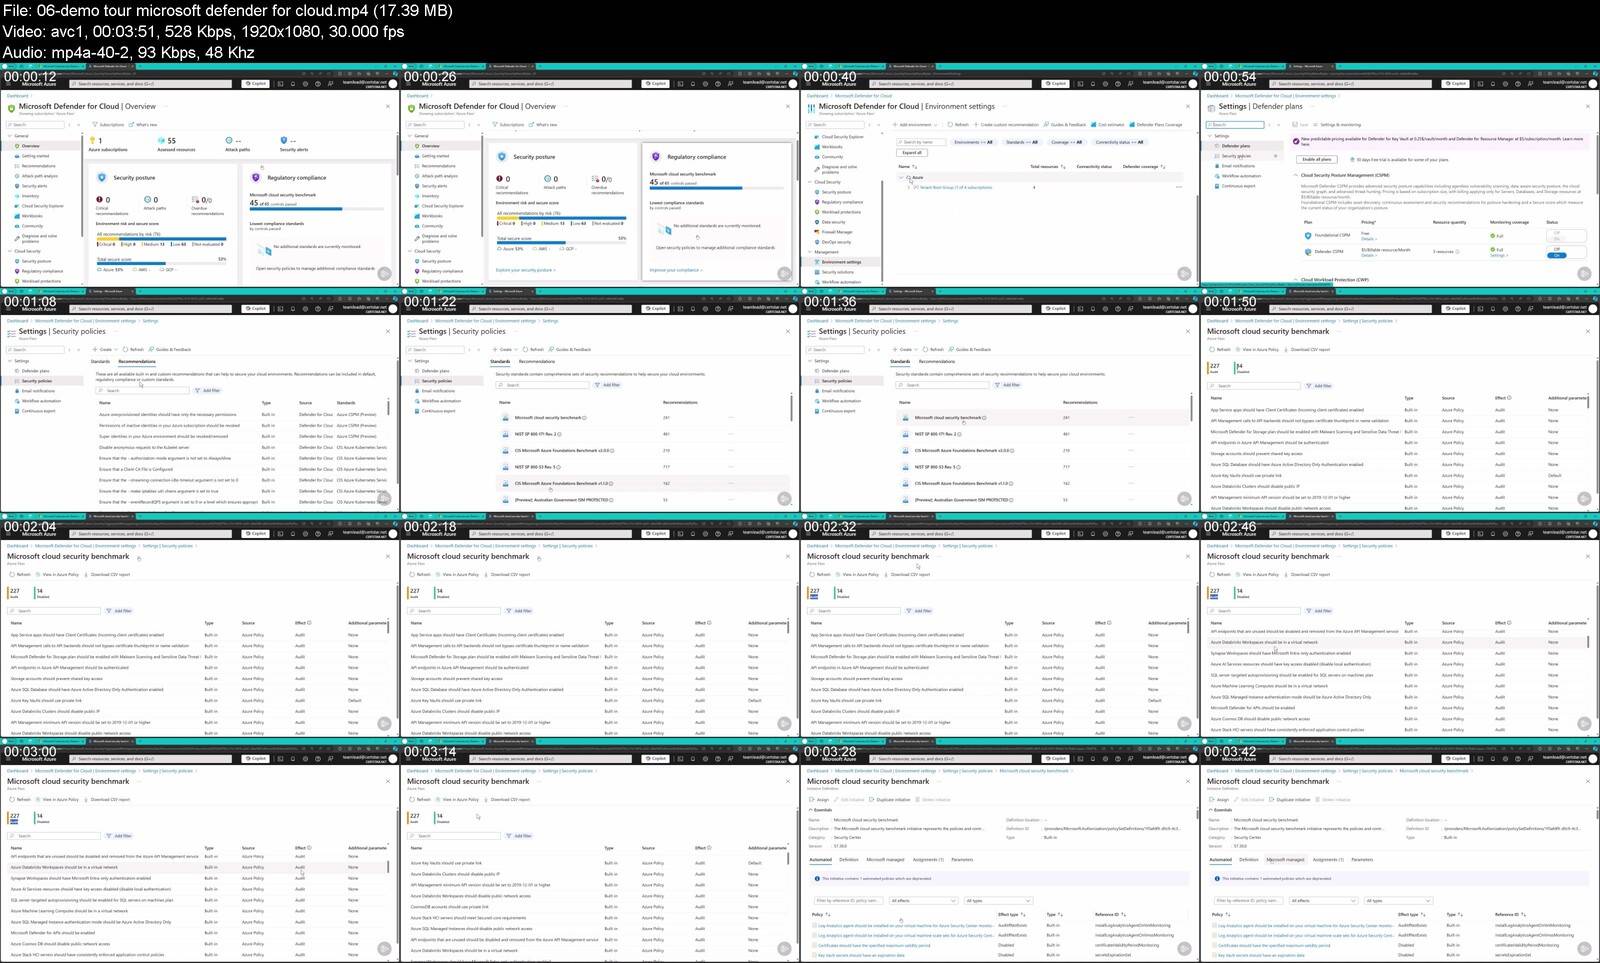Switch to Automated tab in 00:03:28 frame
This screenshot has height=963, width=1600.
[x=820, y=859]
